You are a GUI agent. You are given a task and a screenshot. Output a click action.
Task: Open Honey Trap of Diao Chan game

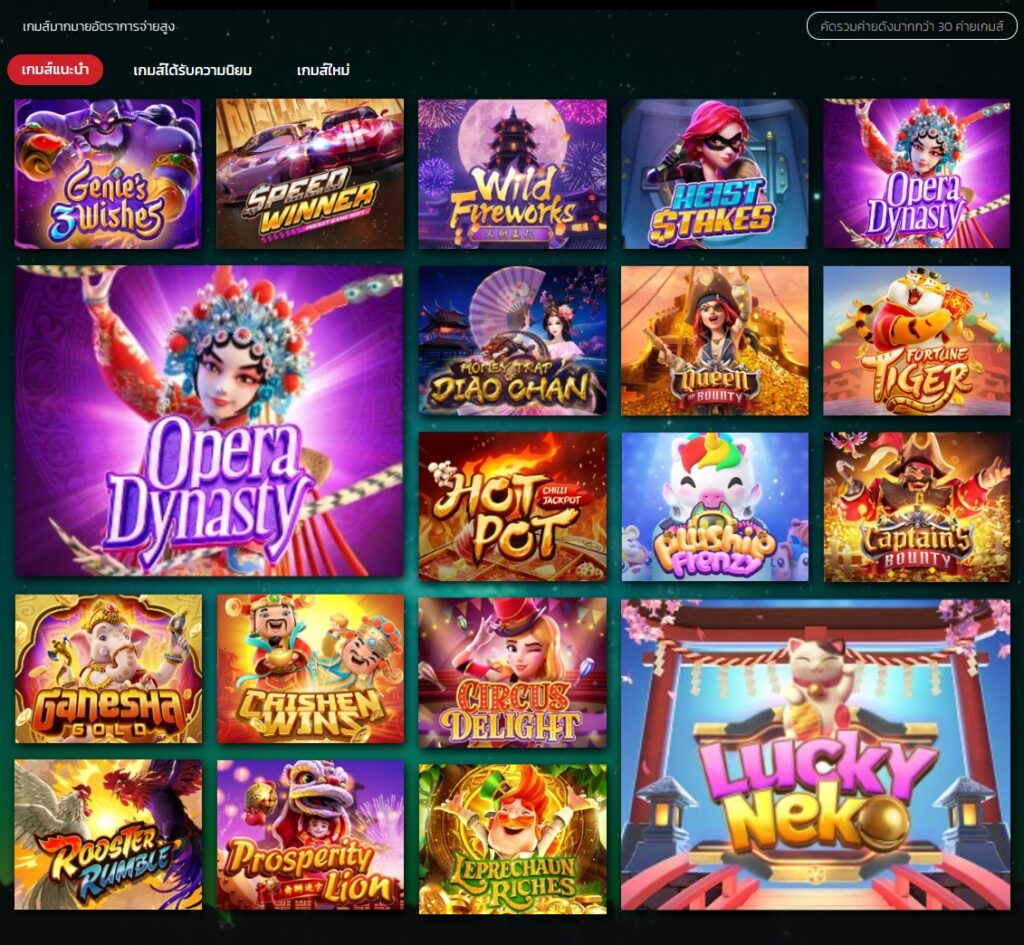click(513, 340)
